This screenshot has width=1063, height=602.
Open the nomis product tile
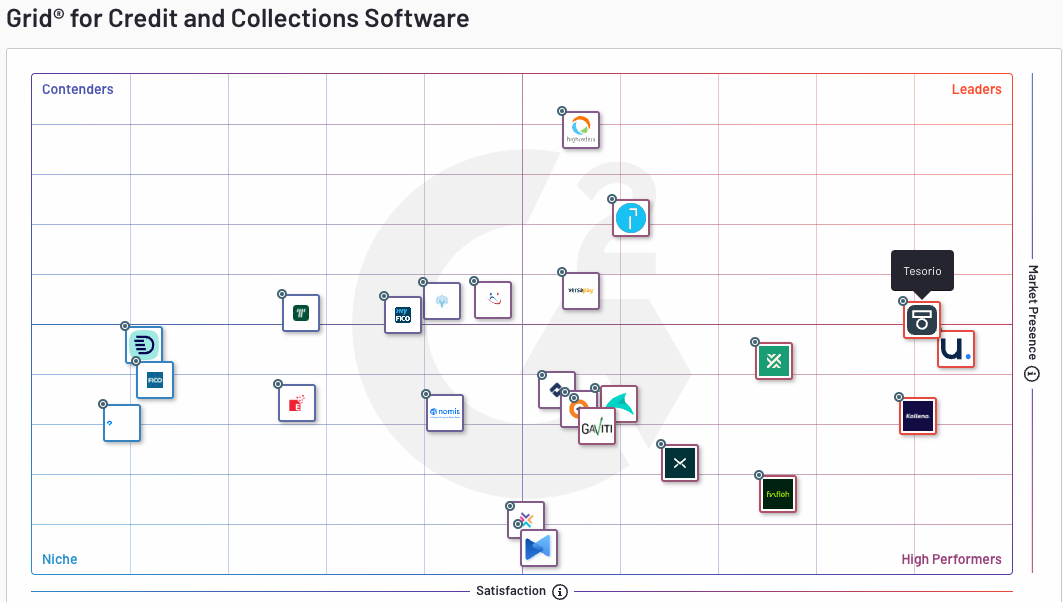click(x=445, y=412)
